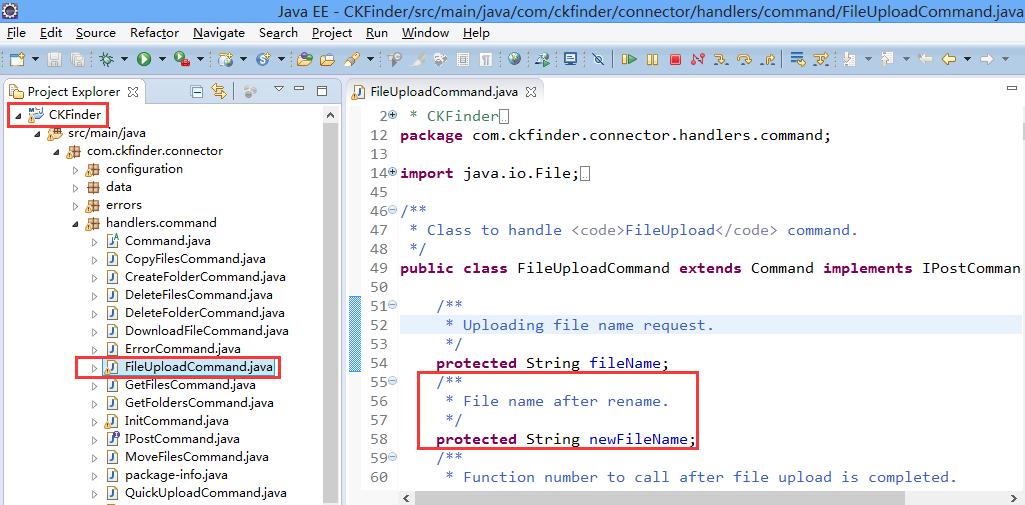Expand folded imports at line 14
The height and width of the screenshot is (505, 1025).
point(392,172)
